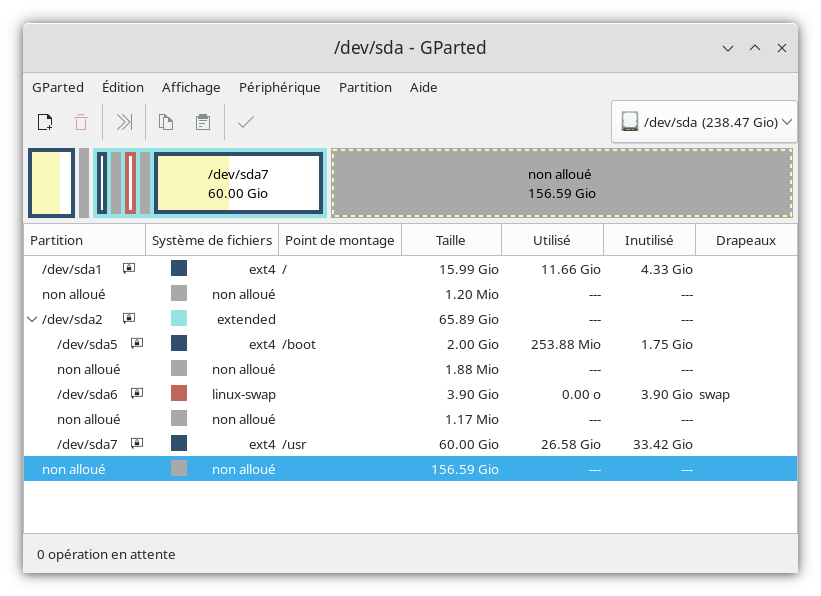Viewport: 821px width, 596px height.
Task: Click the Copy partition toolbar icon
Action: pyautogui.click(x=166, y=122)
